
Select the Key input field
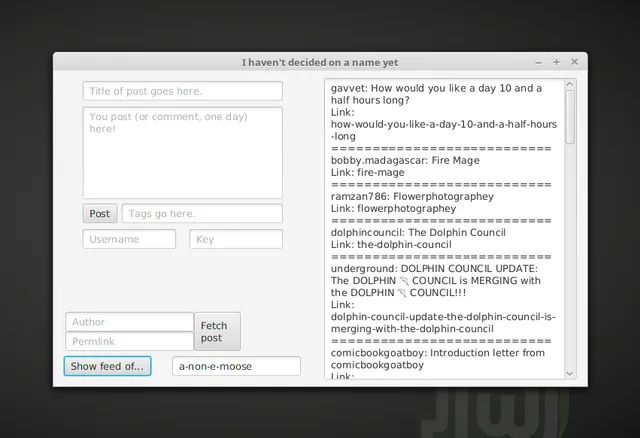[236, 239]
